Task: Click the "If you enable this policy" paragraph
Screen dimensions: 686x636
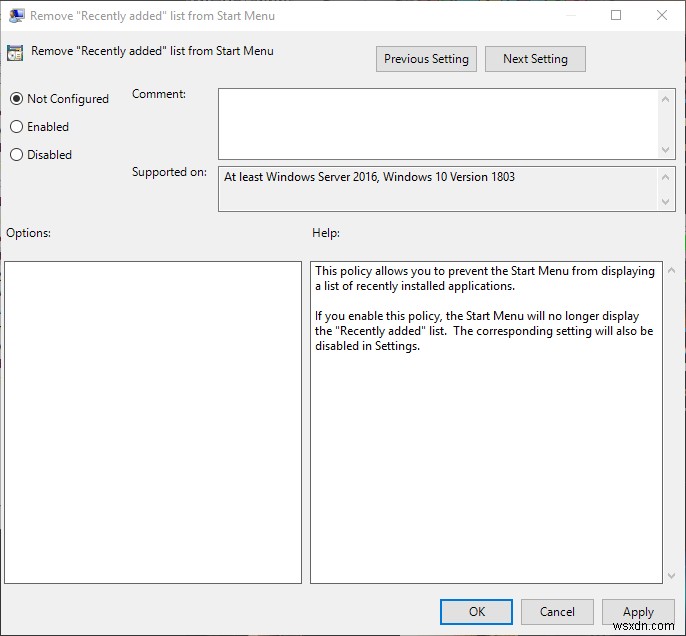Action: pos(484,331)
